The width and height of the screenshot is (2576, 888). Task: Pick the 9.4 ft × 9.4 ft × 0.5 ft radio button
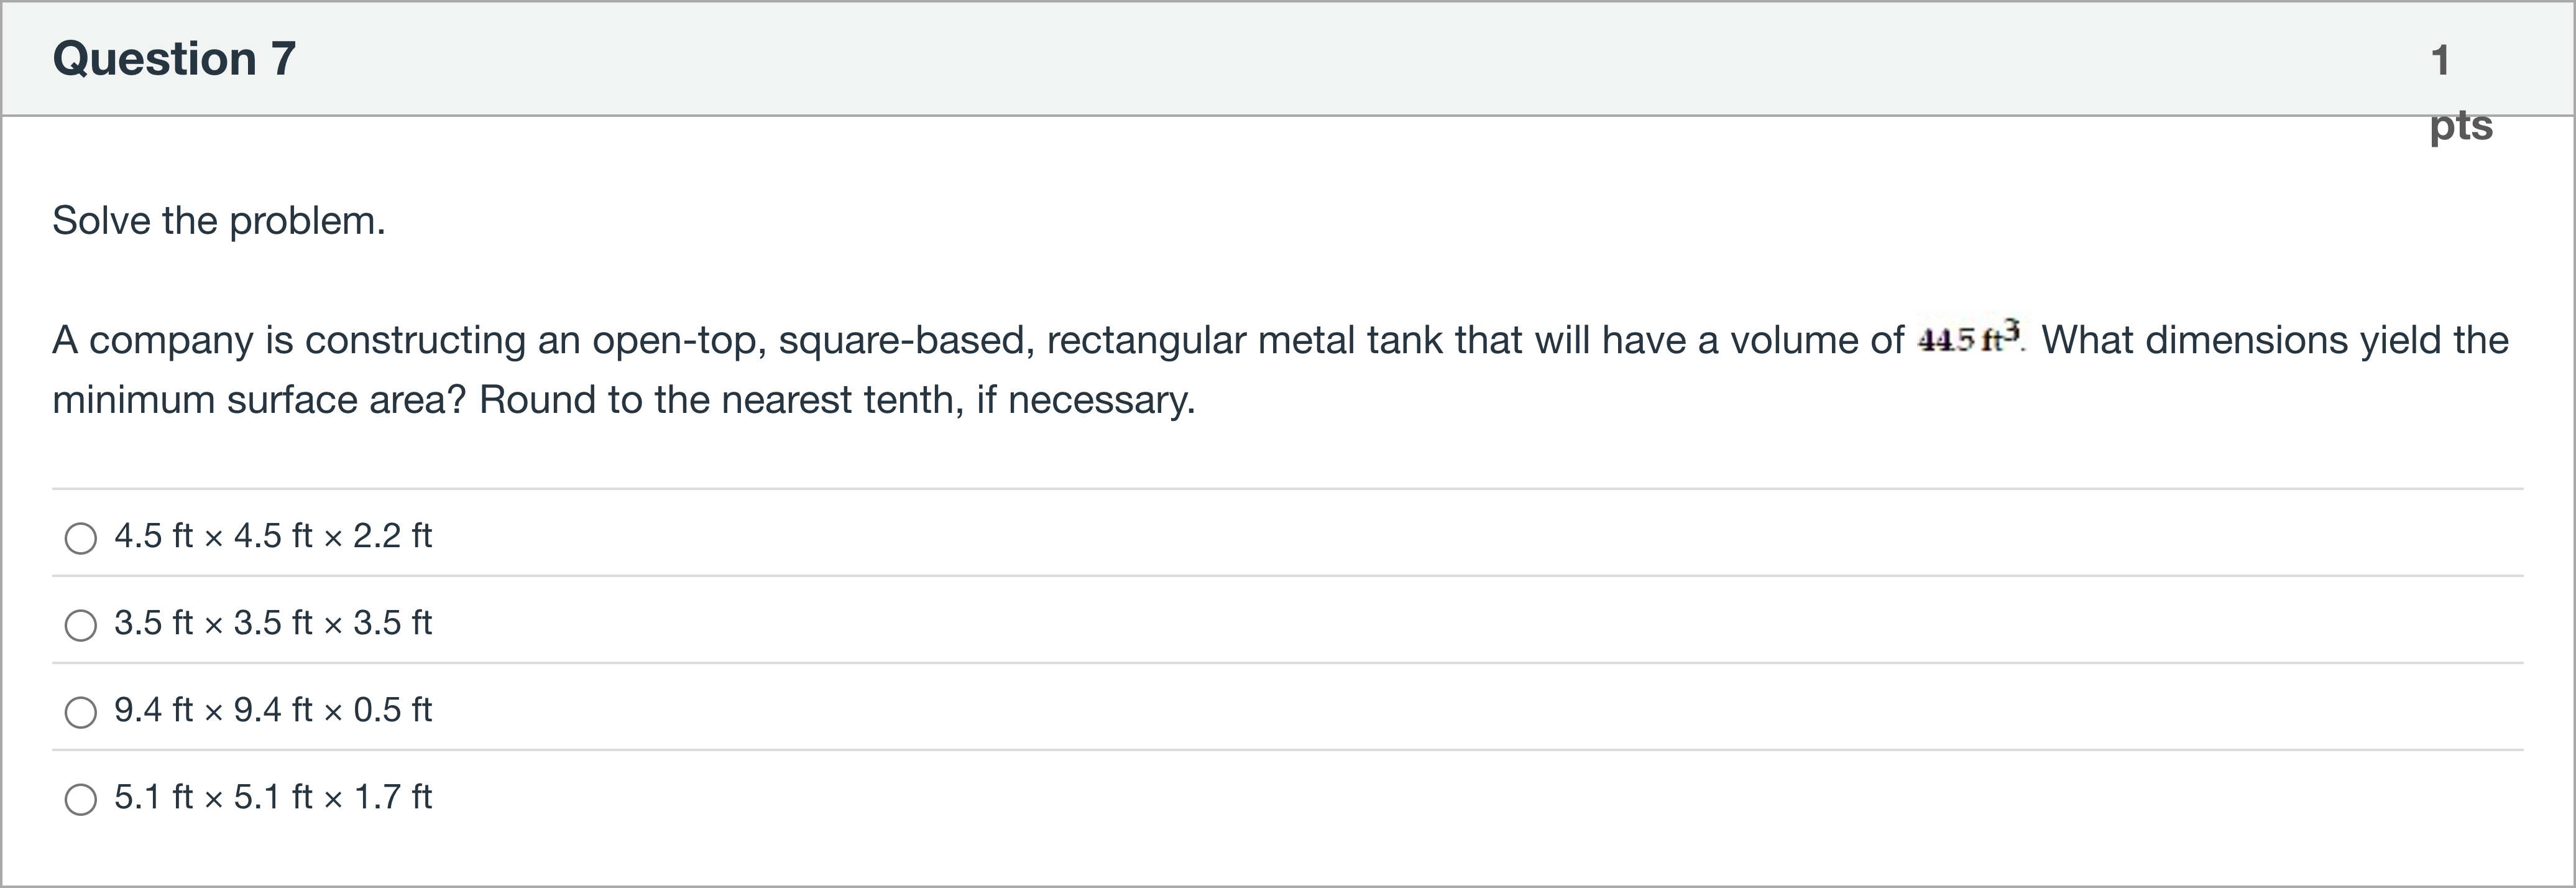click(x=81, y=712)
